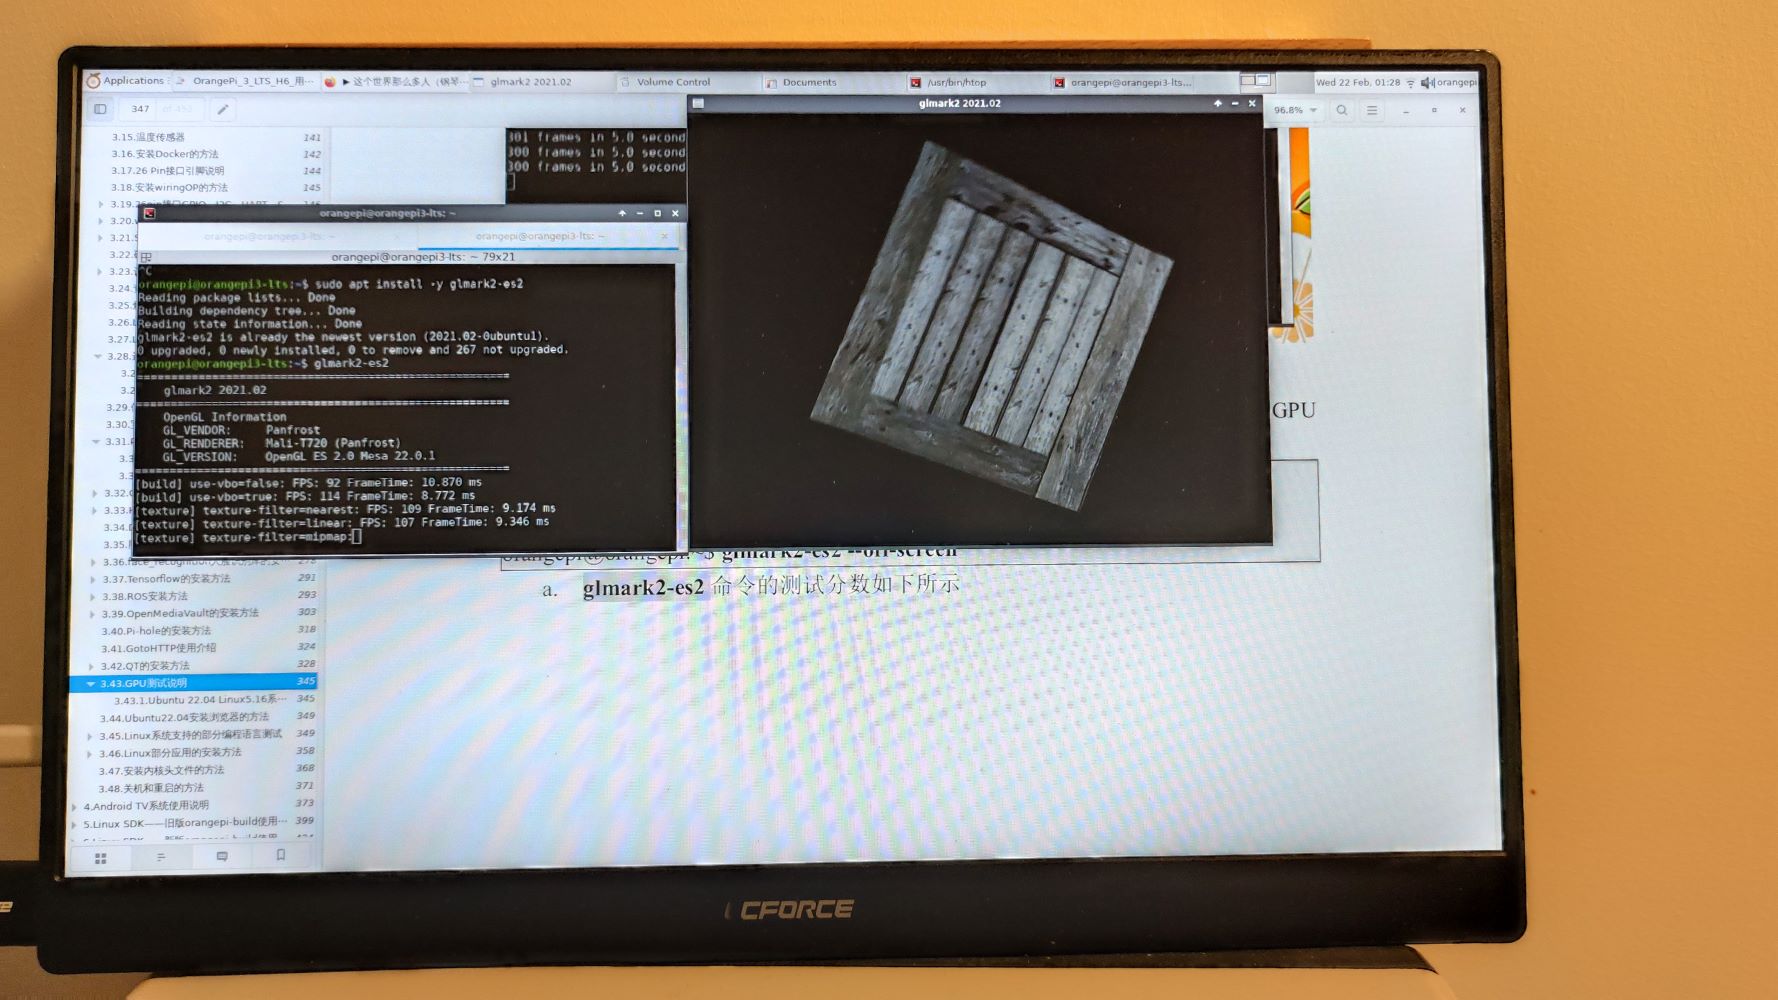1778x1000 pixels.
Task: Open outline item 3.47.安装内核头文件的方法
Action: click(161, 771)
